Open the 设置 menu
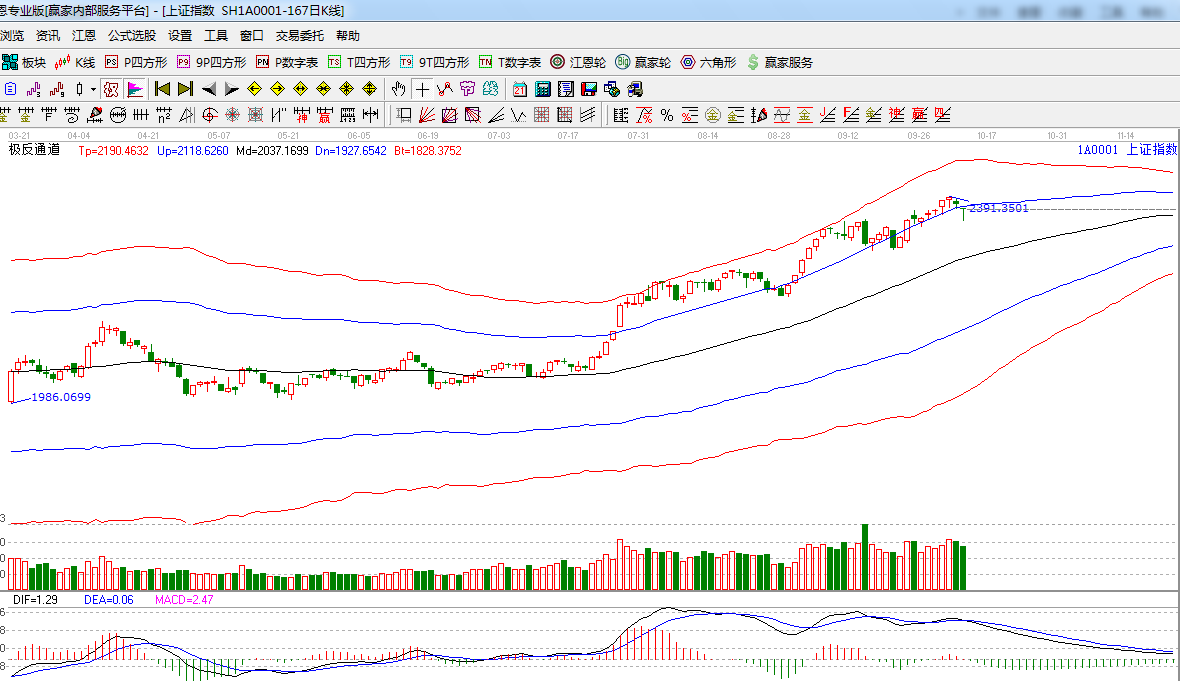The height and width of the screenshot is (681, 1180). [180, 36]
